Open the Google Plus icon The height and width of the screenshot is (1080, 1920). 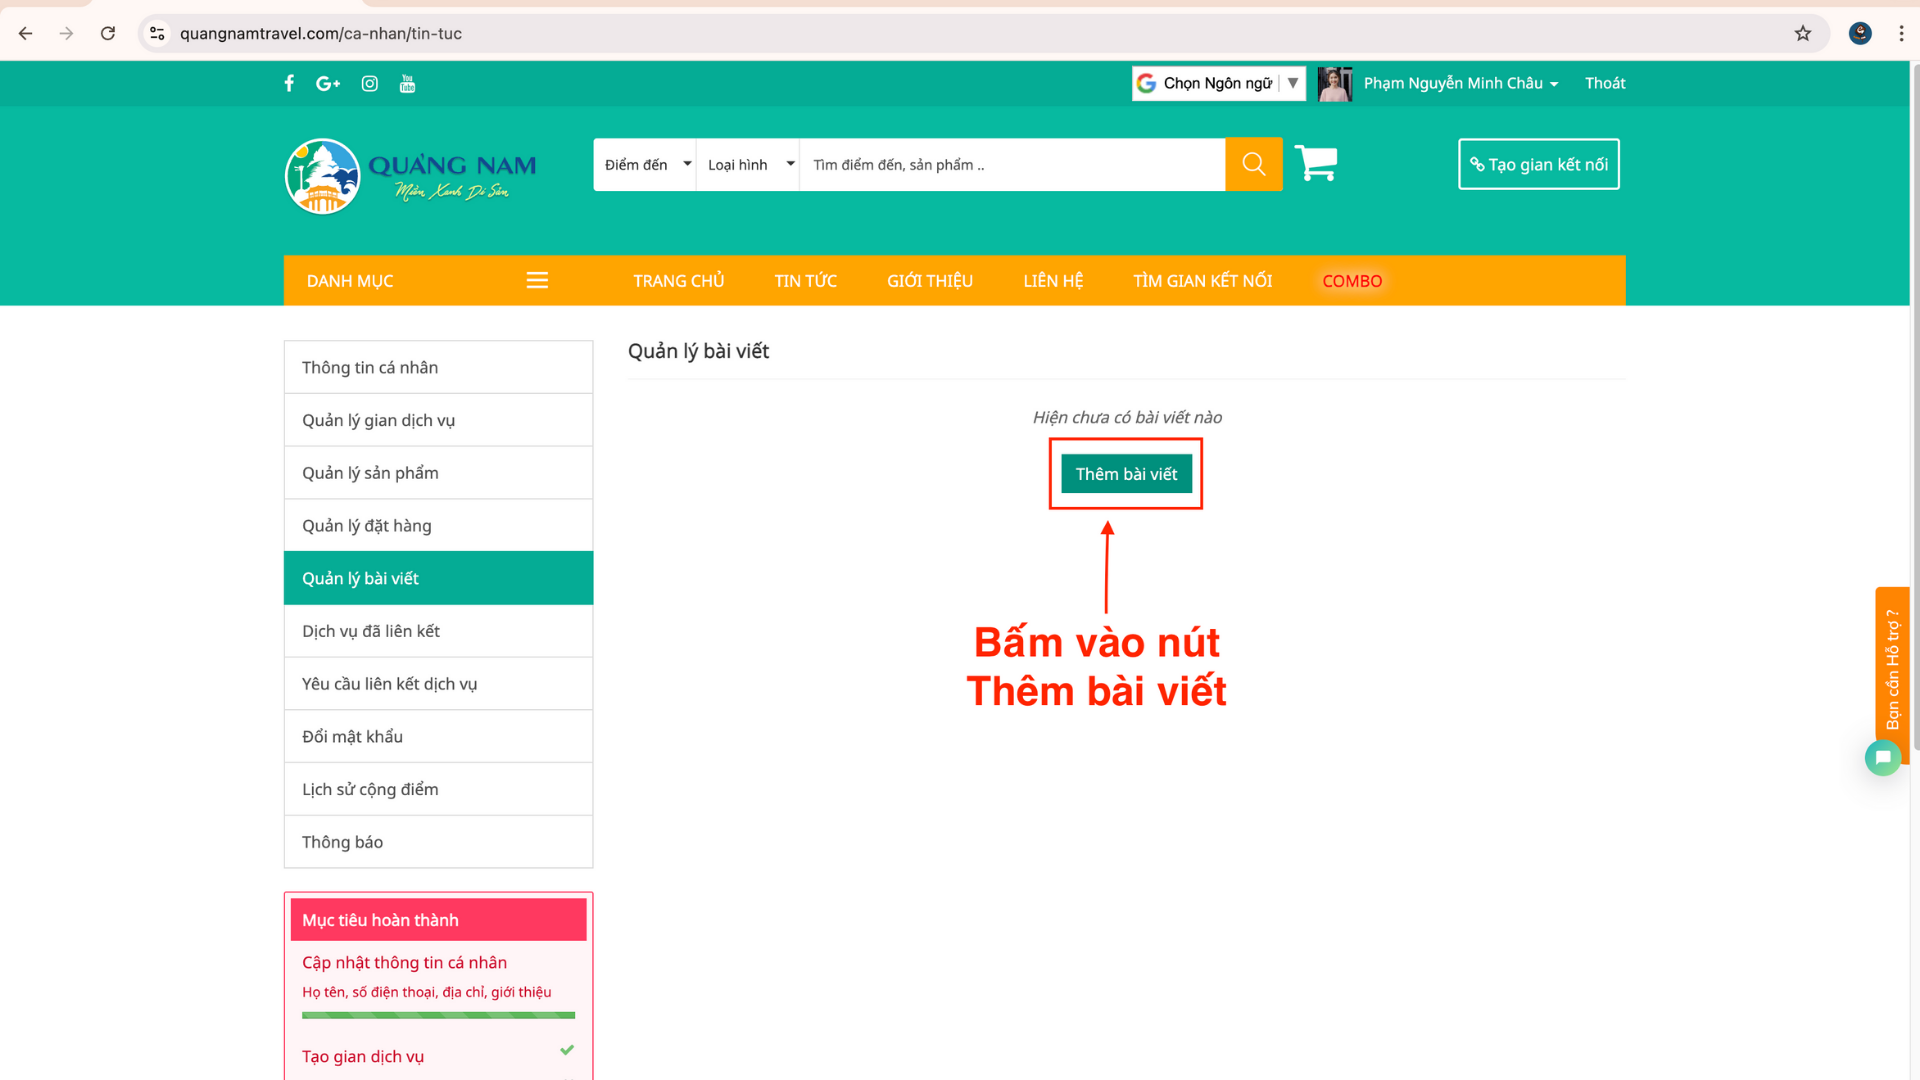pyautogui.click(x=328, y=83)
